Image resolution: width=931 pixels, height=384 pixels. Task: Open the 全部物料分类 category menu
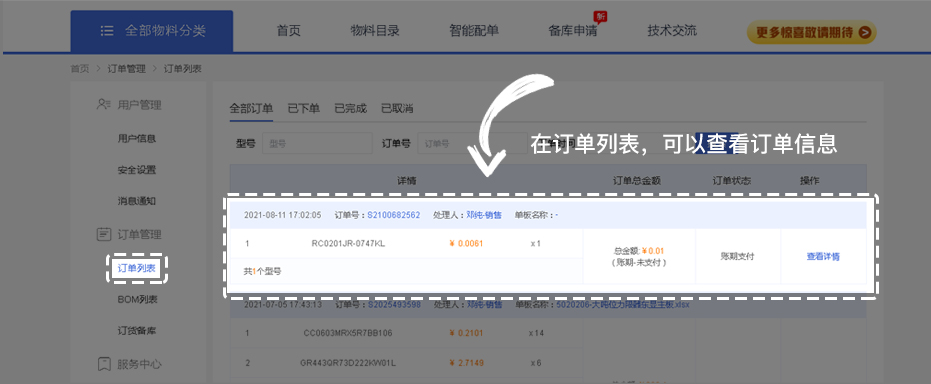pyautogui.click(x=151, y=31)
